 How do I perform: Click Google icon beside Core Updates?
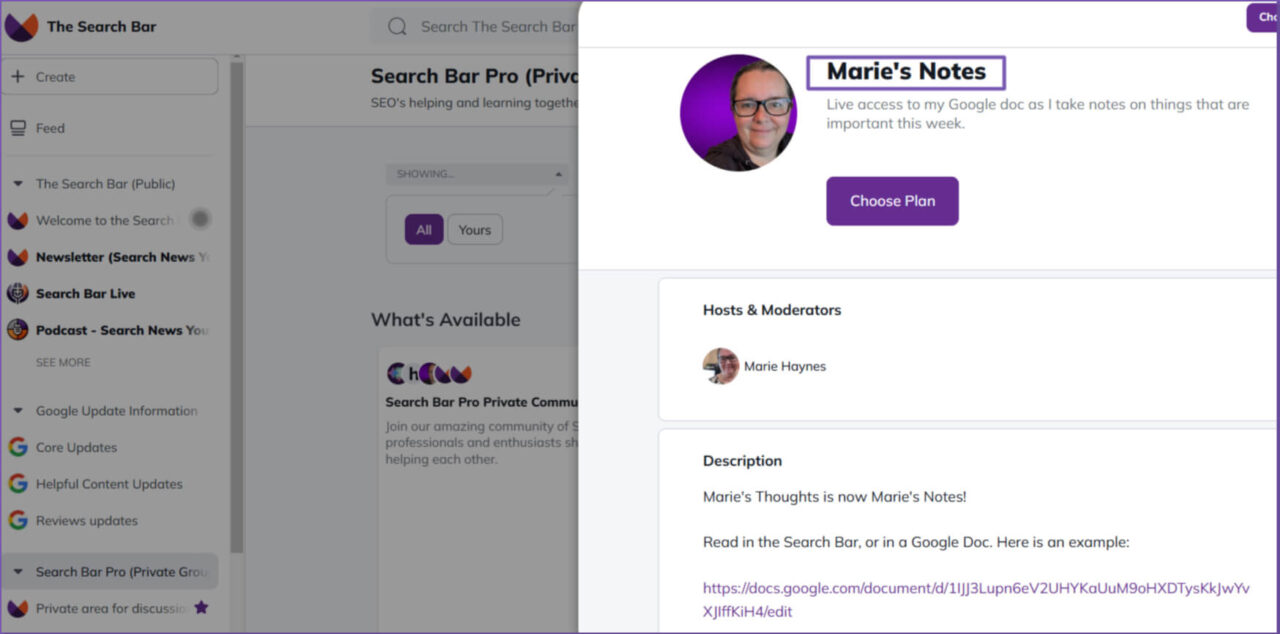pyautogui.click(x=17, y=447)
